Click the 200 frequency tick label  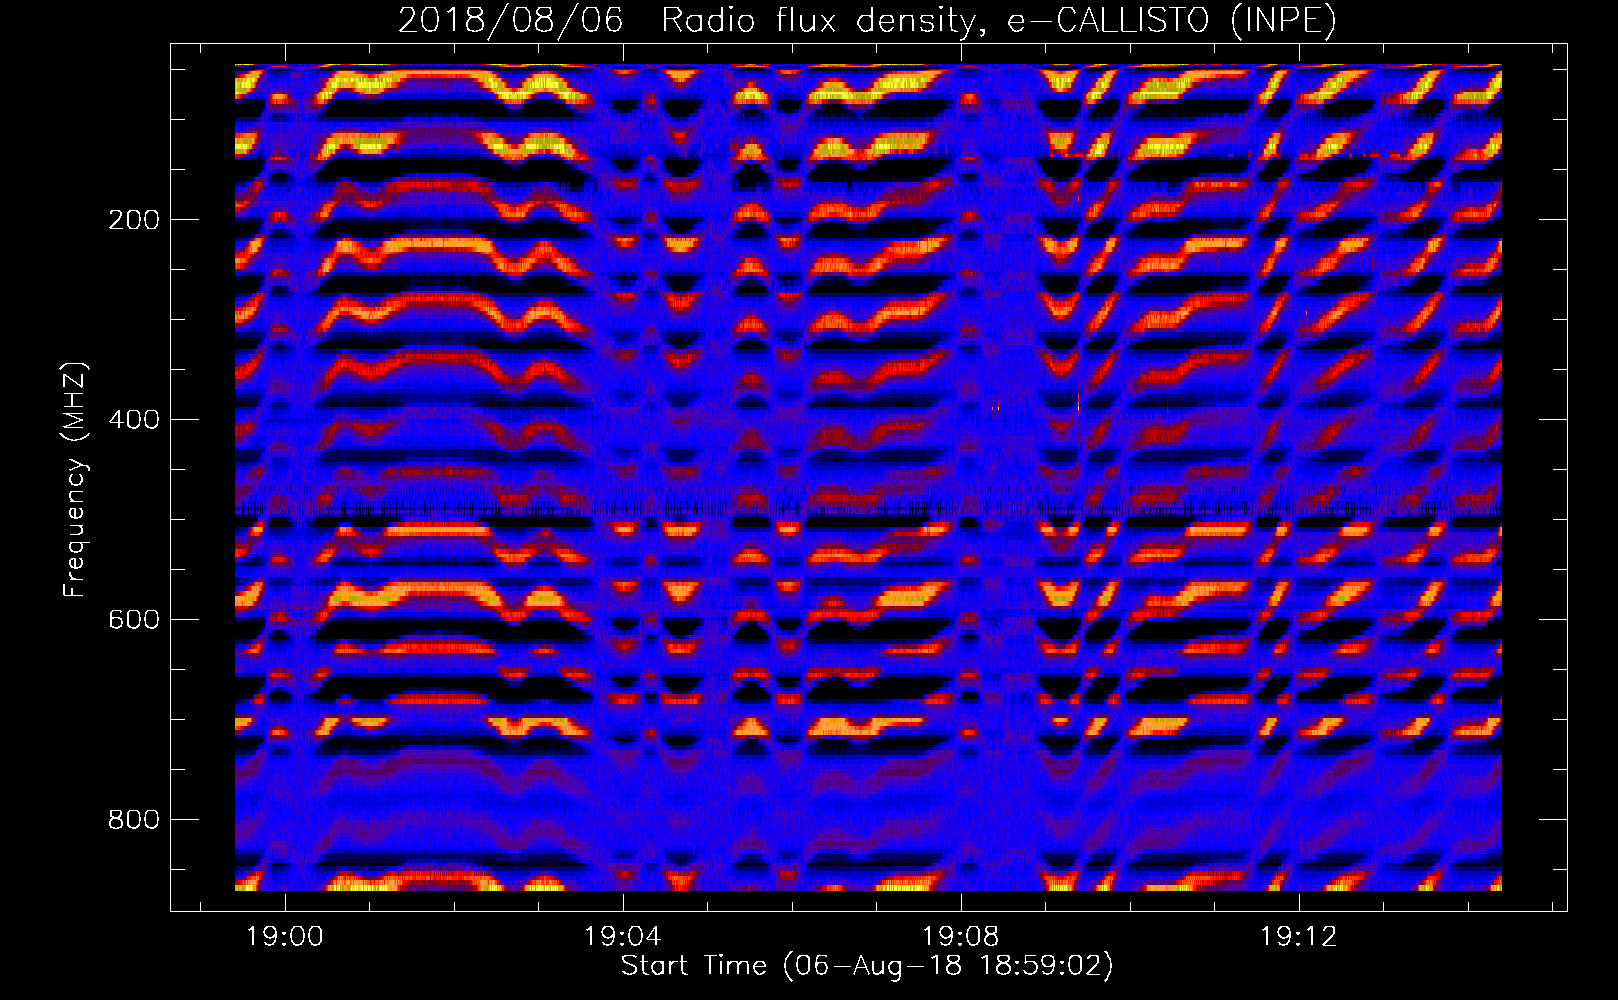tap(134, 220)
